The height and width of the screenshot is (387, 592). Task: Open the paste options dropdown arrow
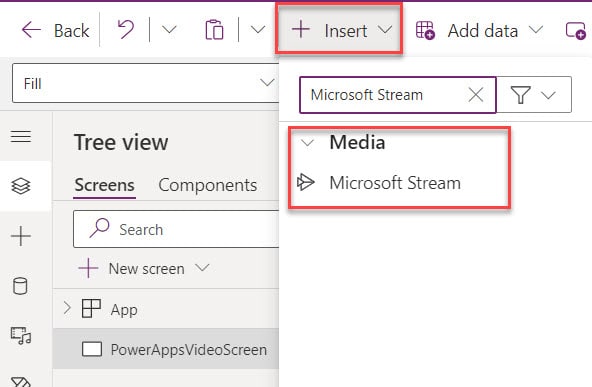pos(258,29)
